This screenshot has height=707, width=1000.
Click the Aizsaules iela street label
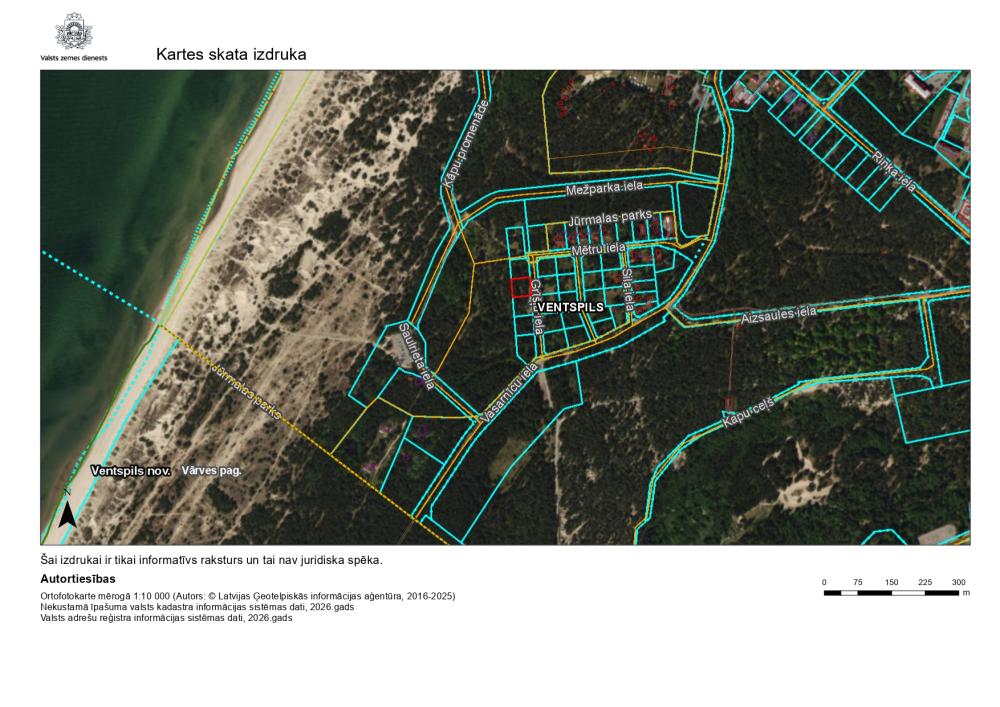point(778,315)
